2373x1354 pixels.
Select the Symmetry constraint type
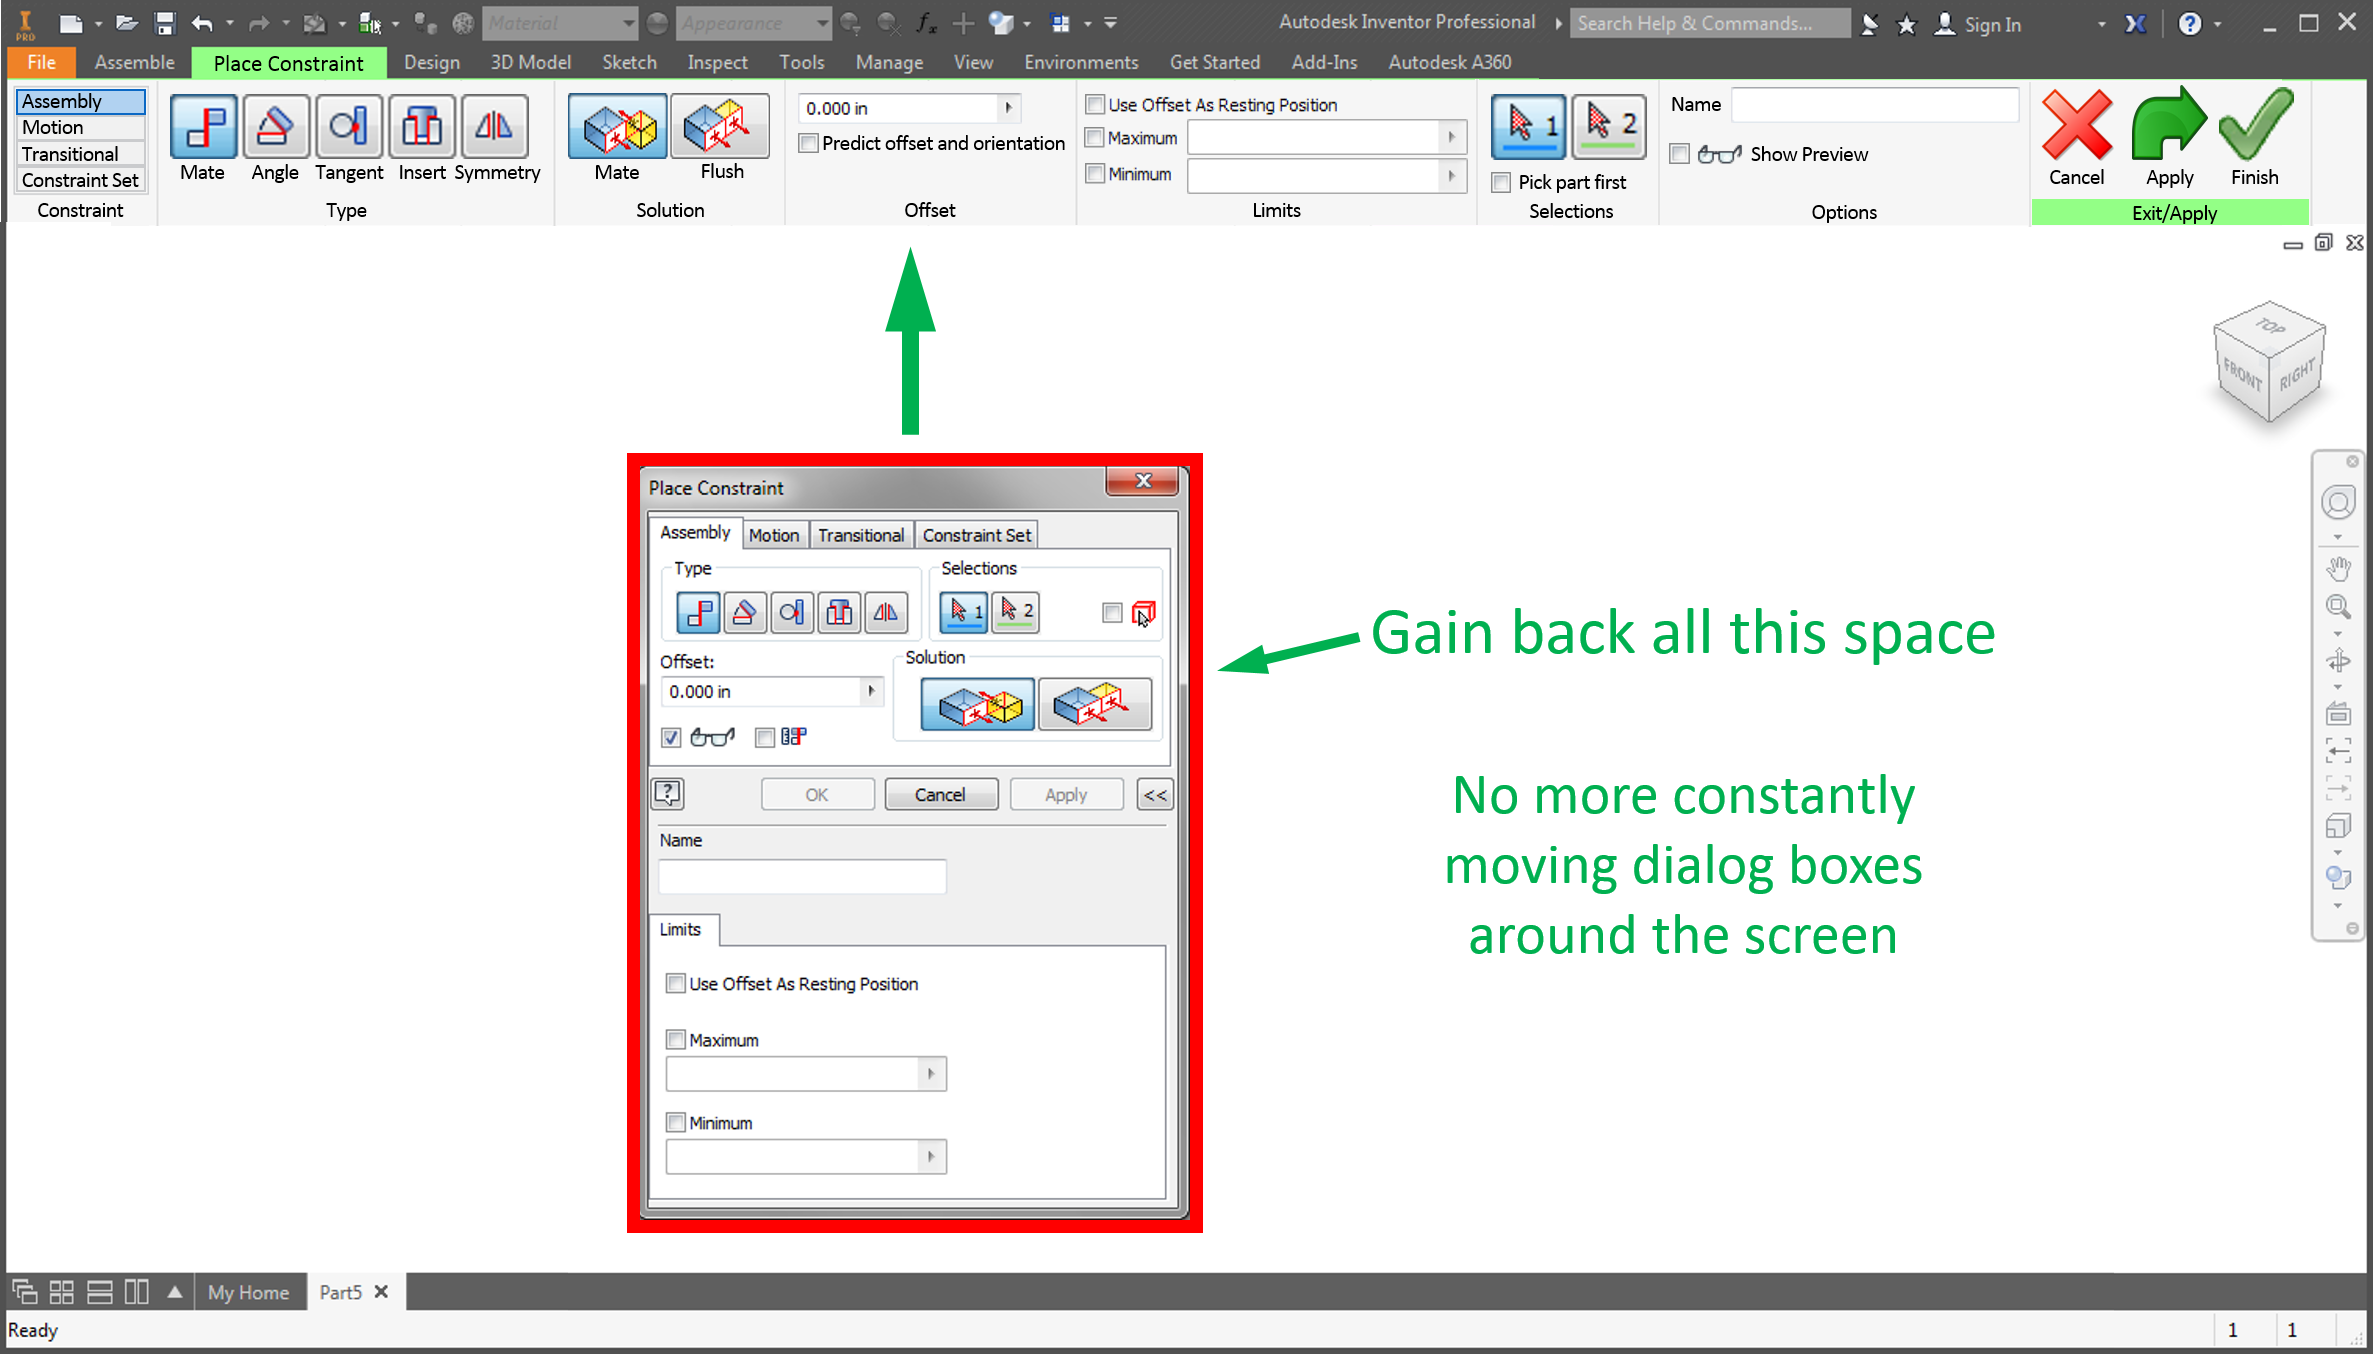tap(494, 126)
